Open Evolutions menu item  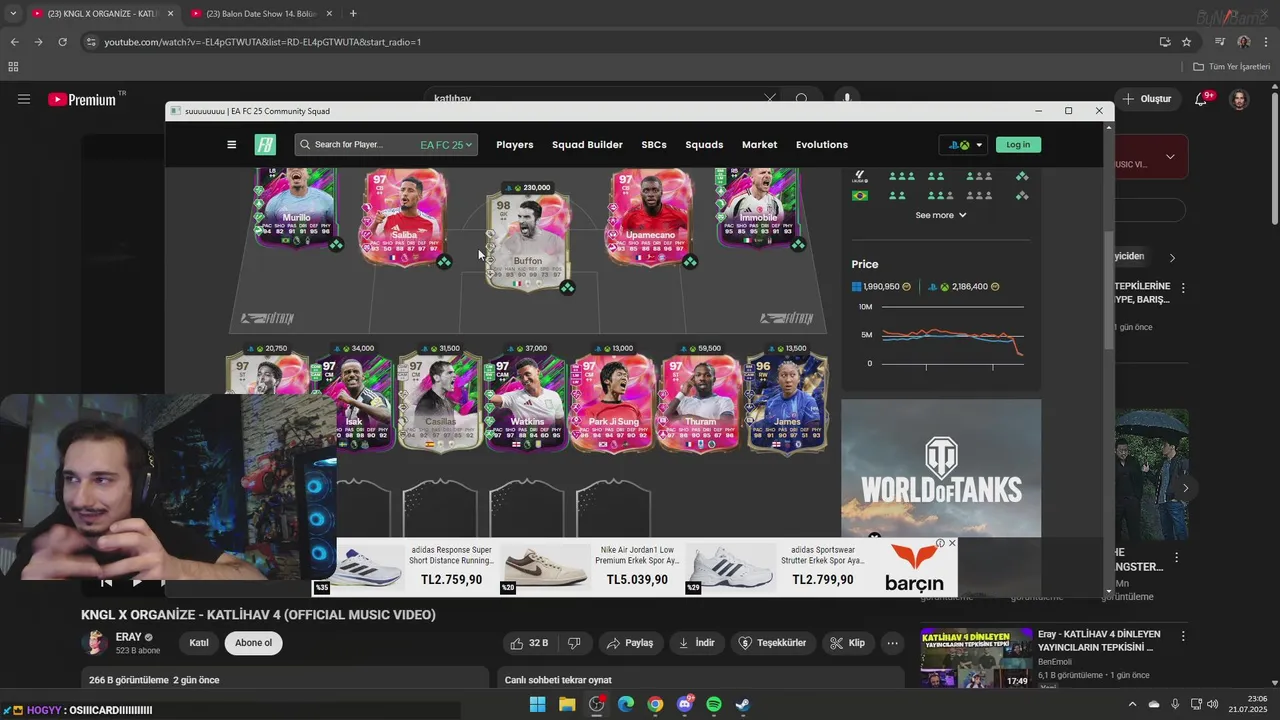tap(822, 145)
